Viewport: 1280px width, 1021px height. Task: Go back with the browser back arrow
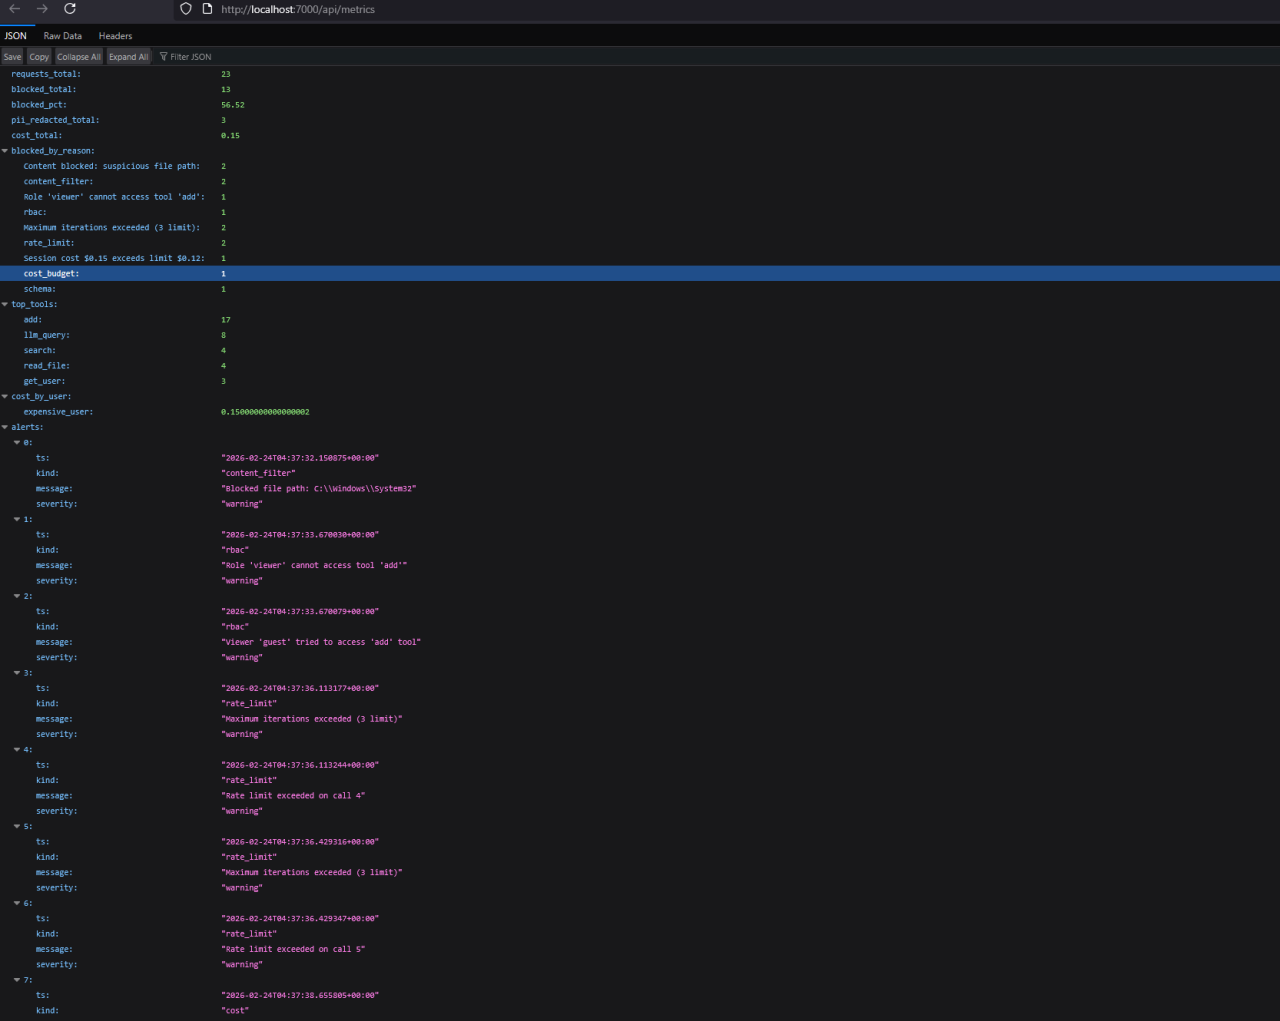tap(14, 9)
